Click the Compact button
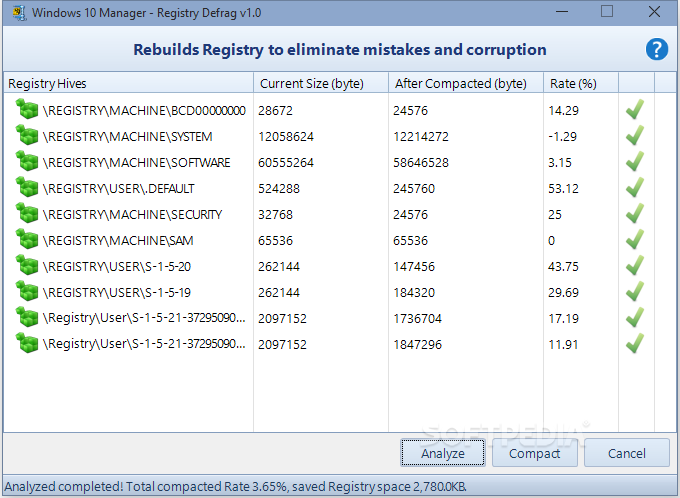Viewport: 680px width, 498px height. [534, 453]
